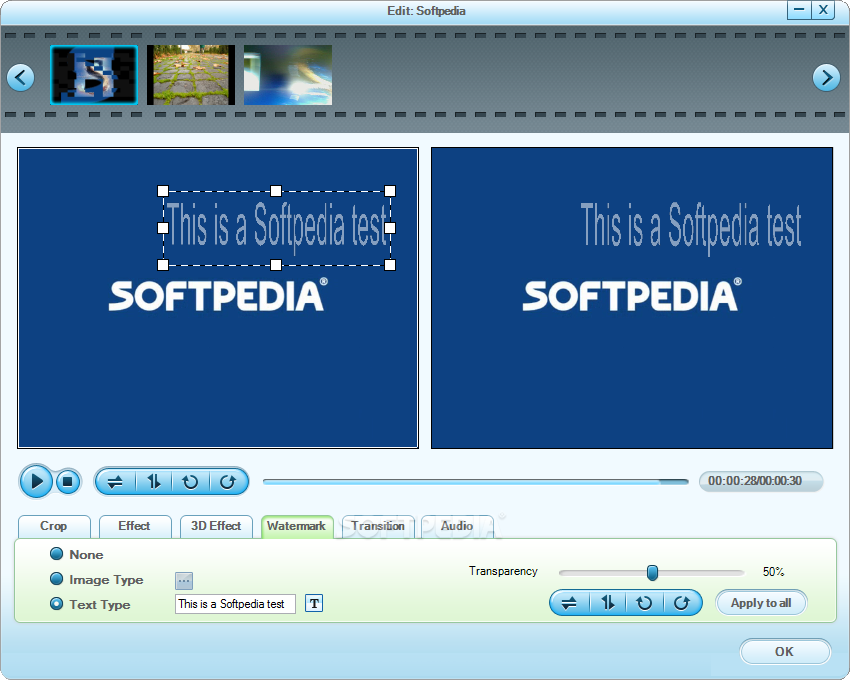Click the video playback progress bar

(x=475, y=482)
